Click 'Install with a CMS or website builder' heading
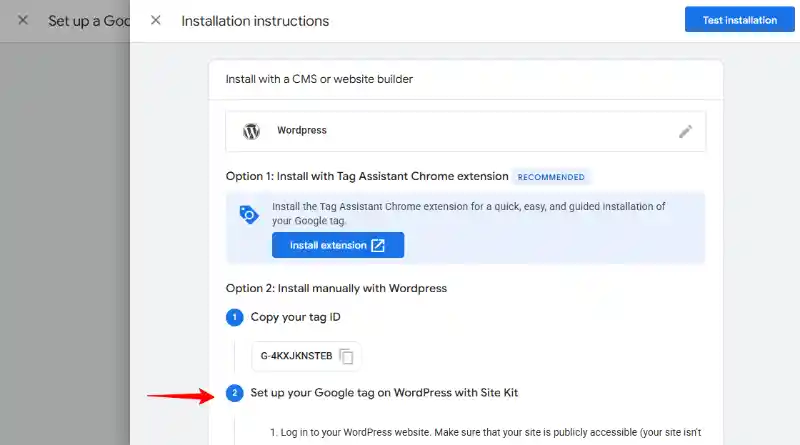This screenshot has width=800, height=445. pyautogui.click(x=319, y=79)
